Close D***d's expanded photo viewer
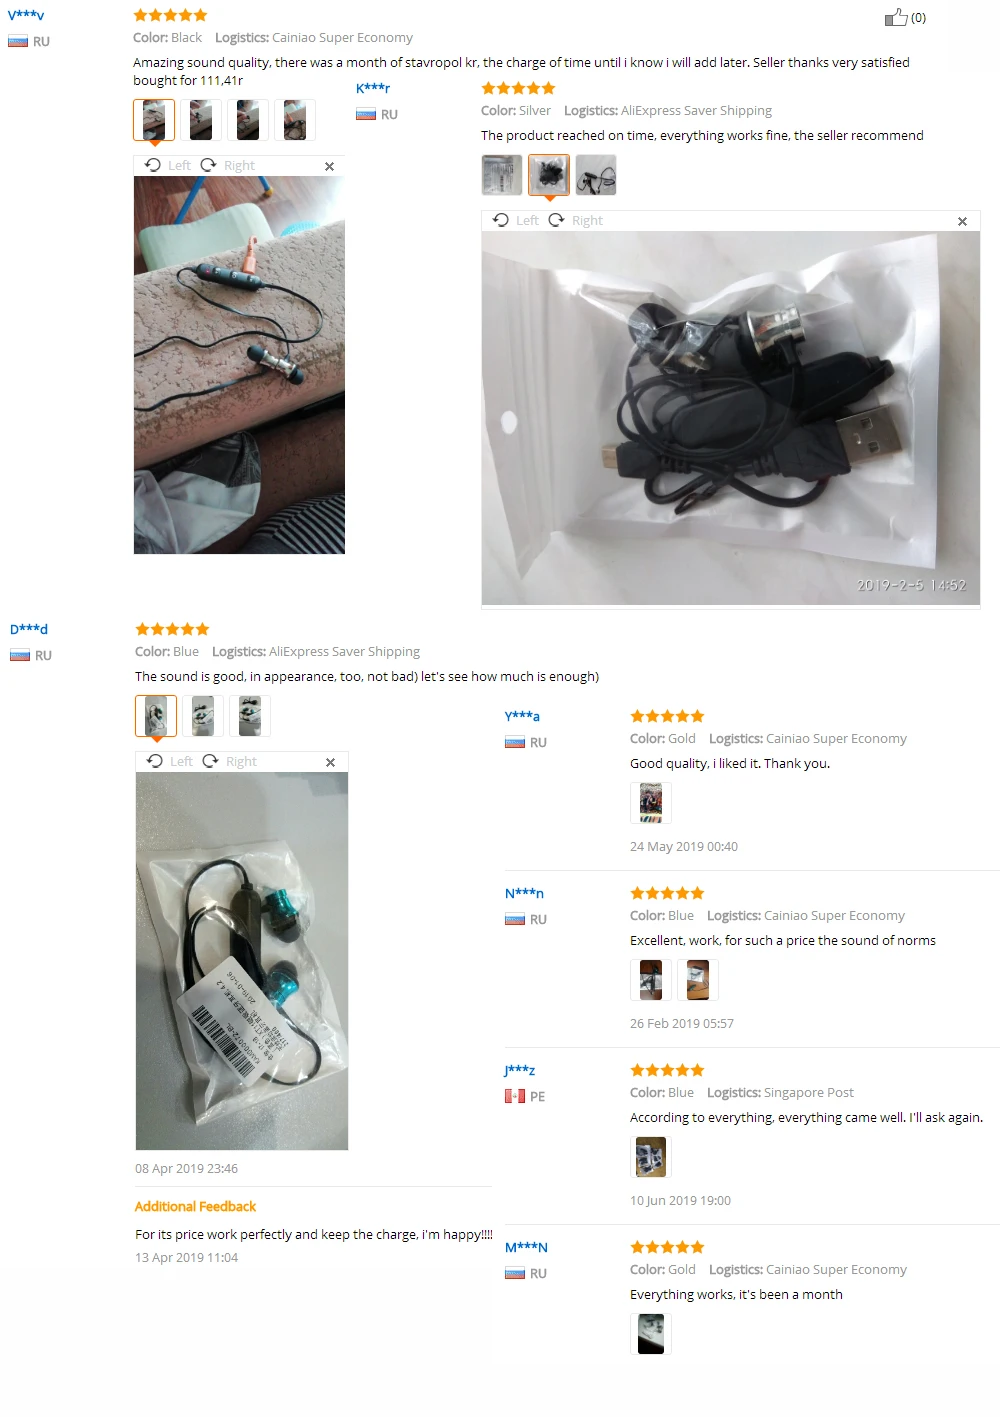This screenshot has height=1417, width=1000. [x=330, y=762]
